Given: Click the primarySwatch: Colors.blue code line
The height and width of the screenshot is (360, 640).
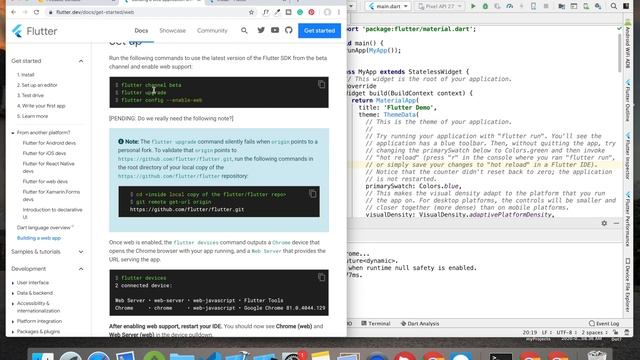Looking at the screenshot, I should (x=413, y=186).
